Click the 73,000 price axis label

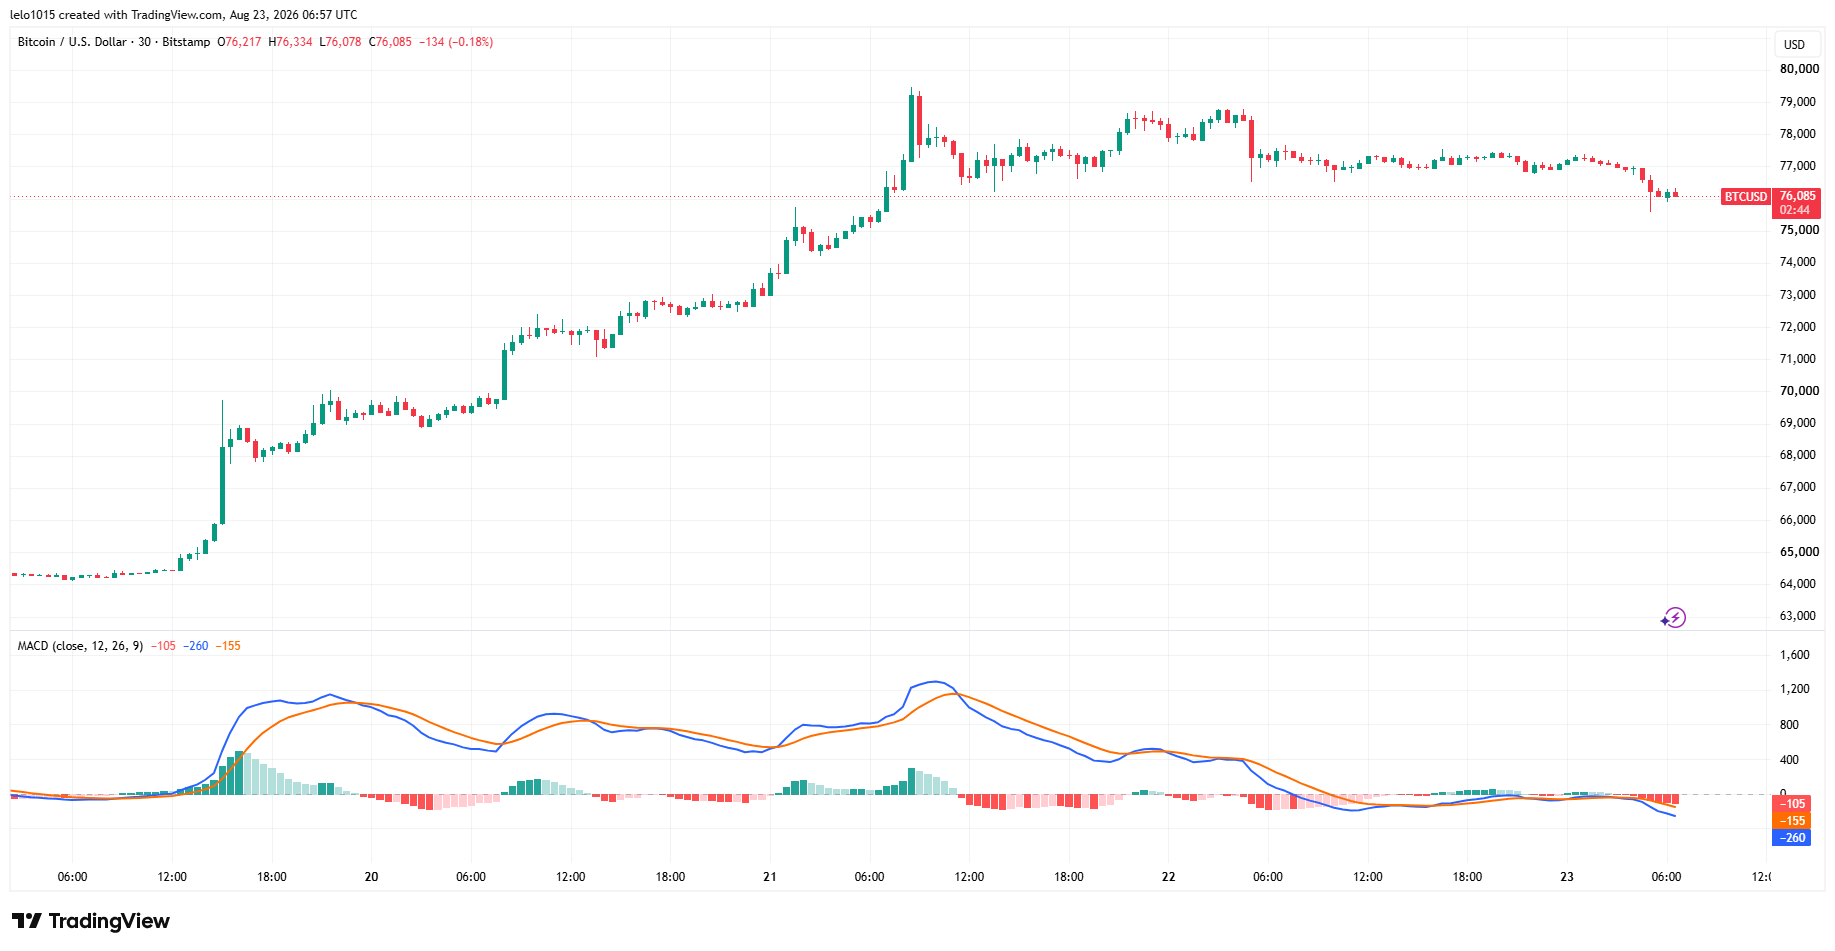coord(1799,295)
